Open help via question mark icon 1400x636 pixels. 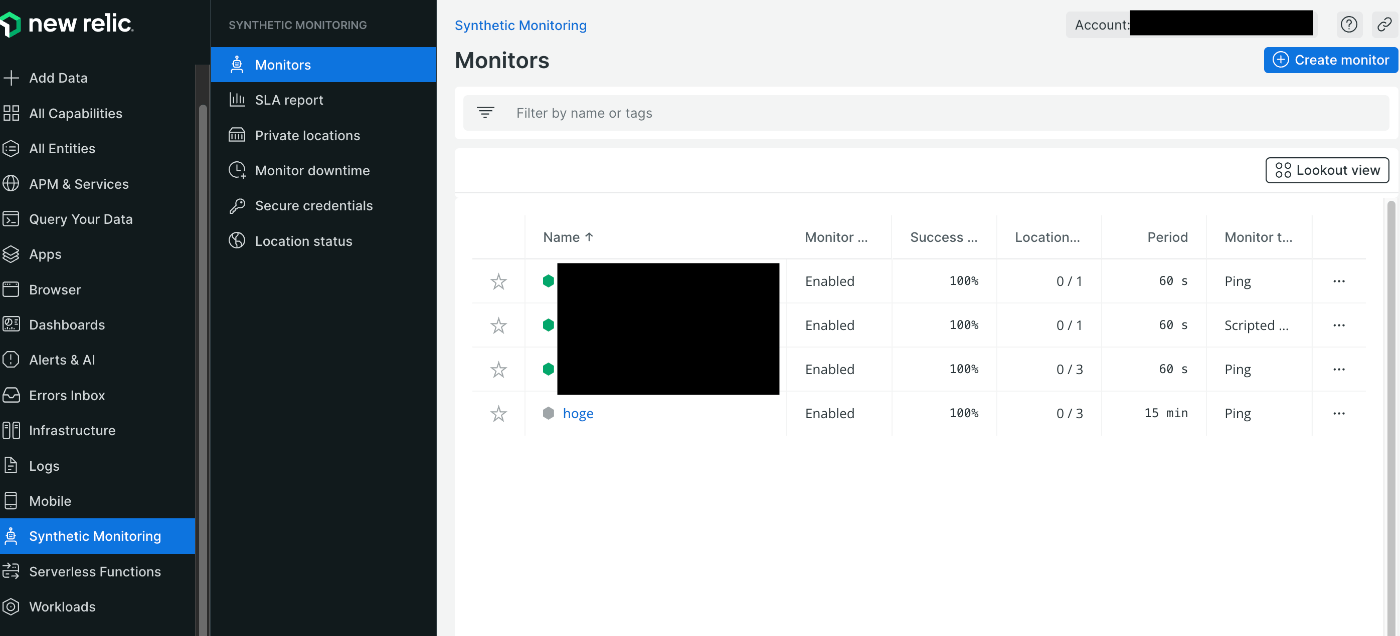[x=1350, y=25]
